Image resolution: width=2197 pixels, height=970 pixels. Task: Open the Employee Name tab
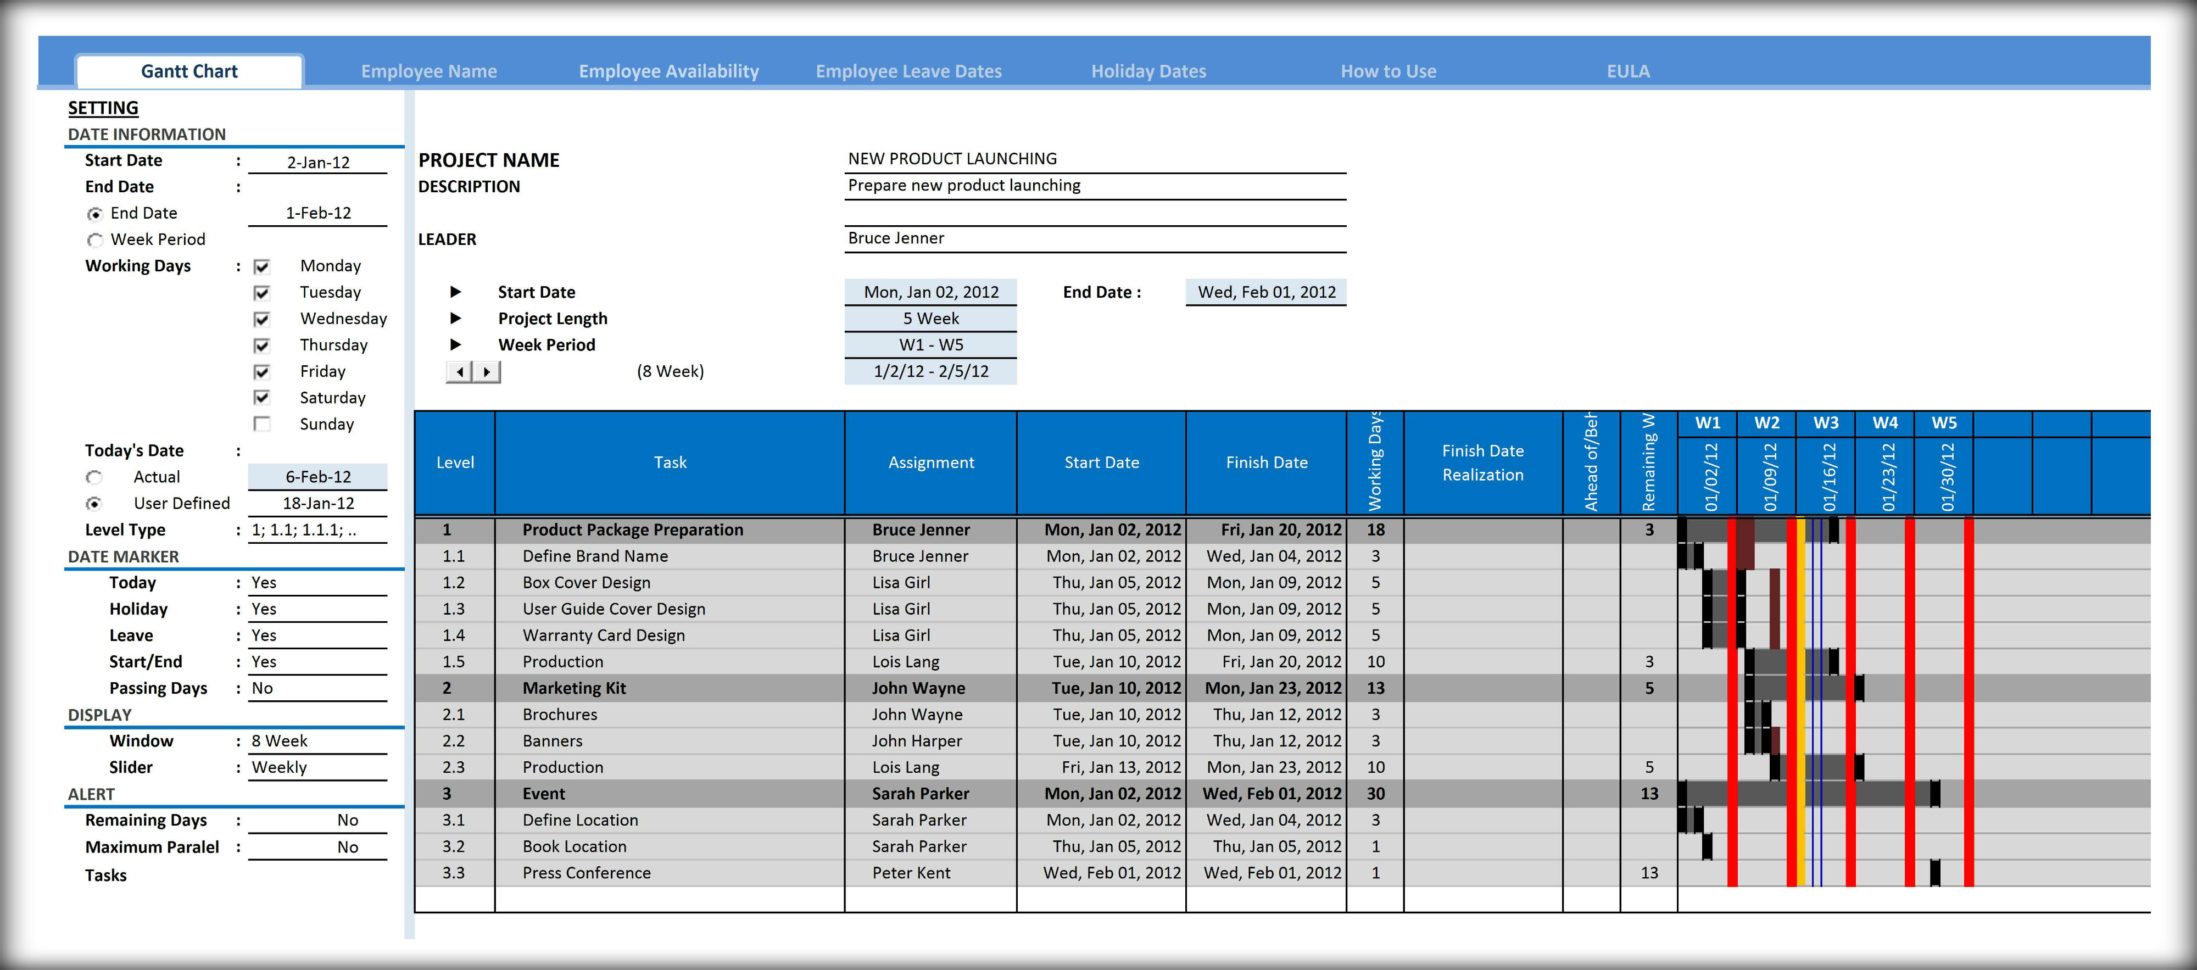point(429,71)
